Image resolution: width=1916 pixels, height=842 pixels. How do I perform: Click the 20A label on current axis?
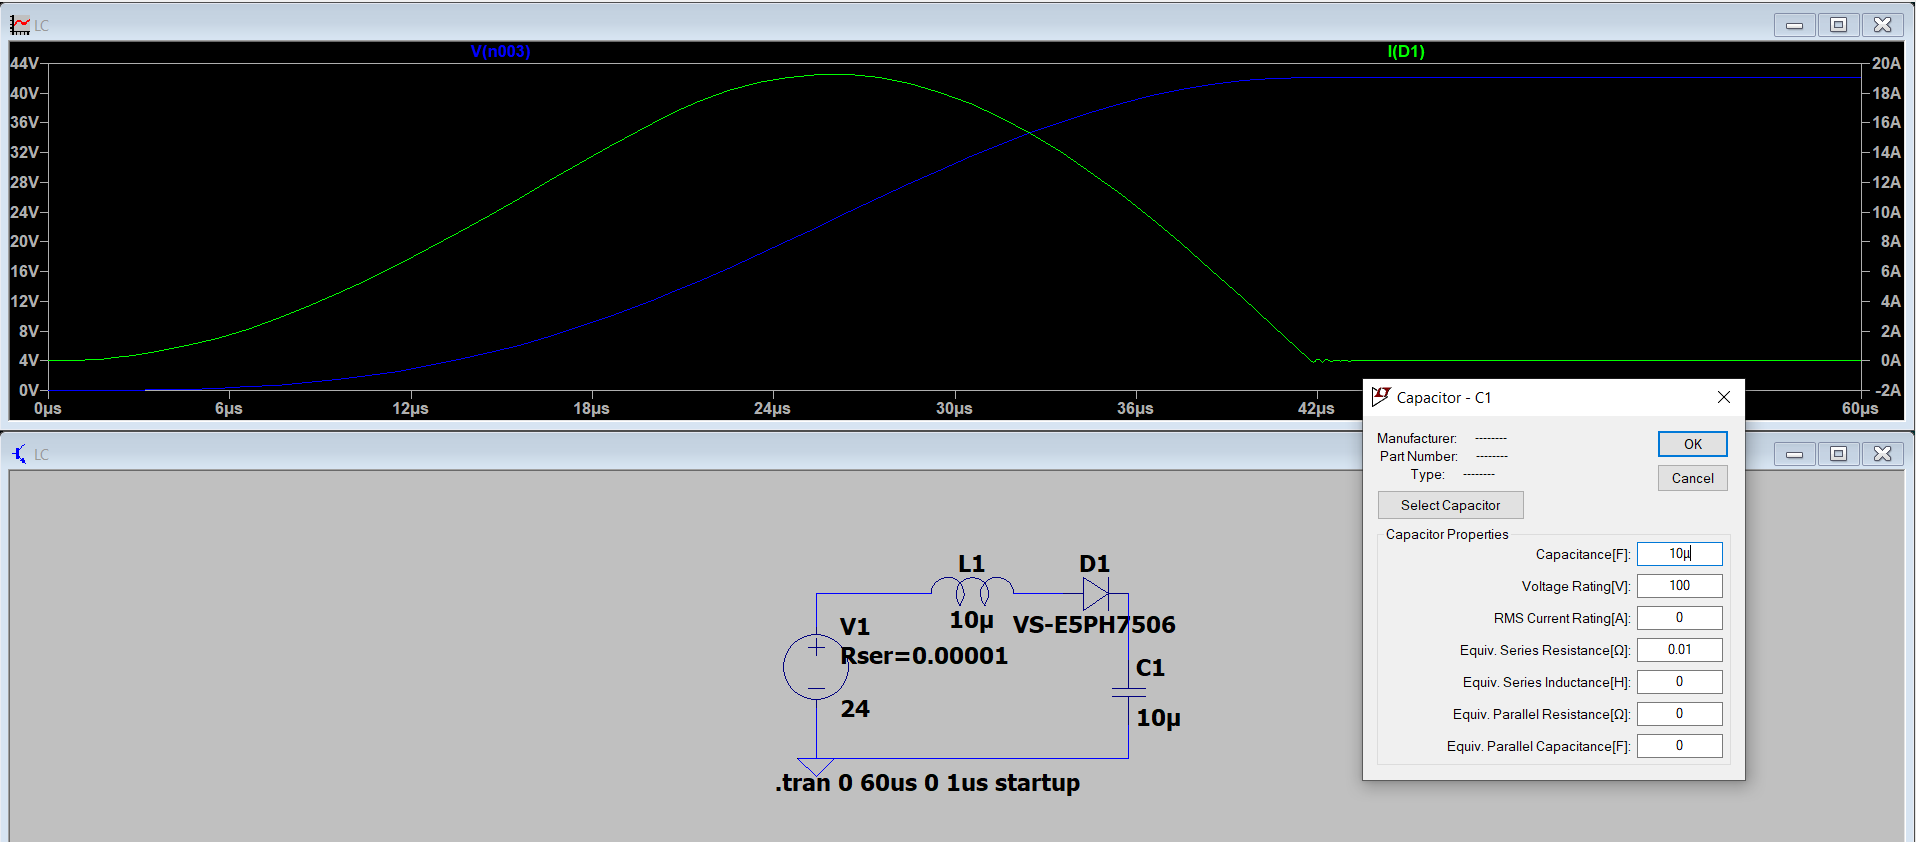1886,63
